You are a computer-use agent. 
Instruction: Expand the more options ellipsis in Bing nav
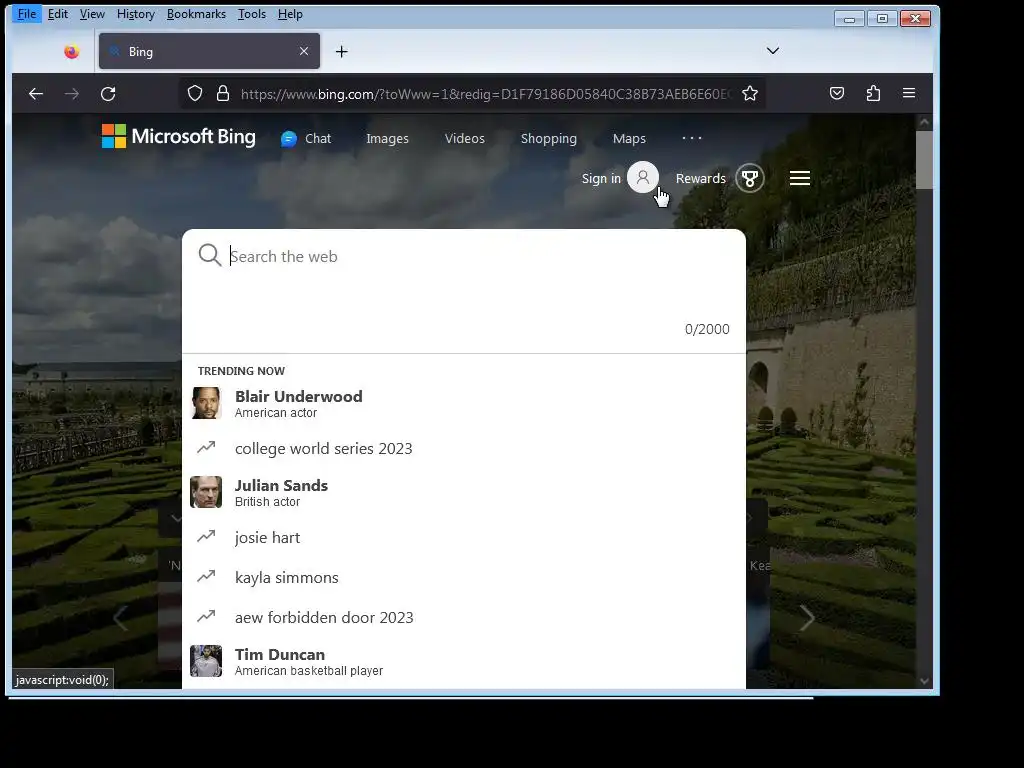click(x=692, y=138)
